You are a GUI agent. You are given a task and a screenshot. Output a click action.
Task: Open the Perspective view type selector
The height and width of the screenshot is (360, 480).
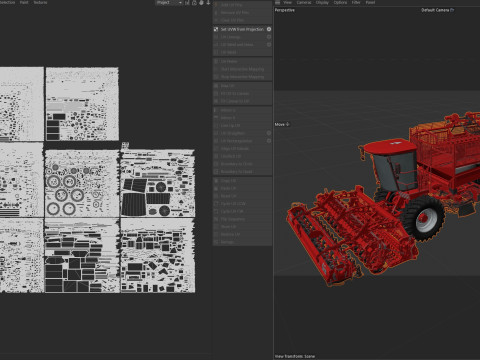coord(285,10)
